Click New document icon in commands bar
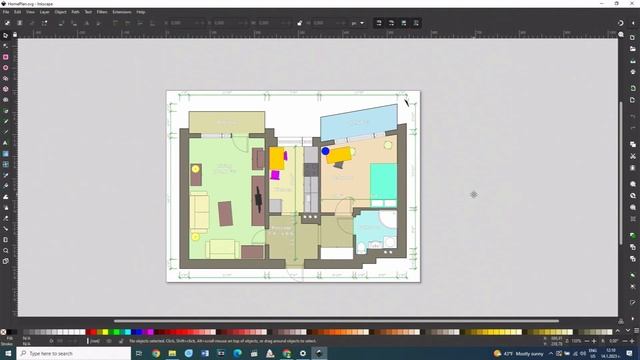This screenshot has width=640, height=360. point(633,38)
